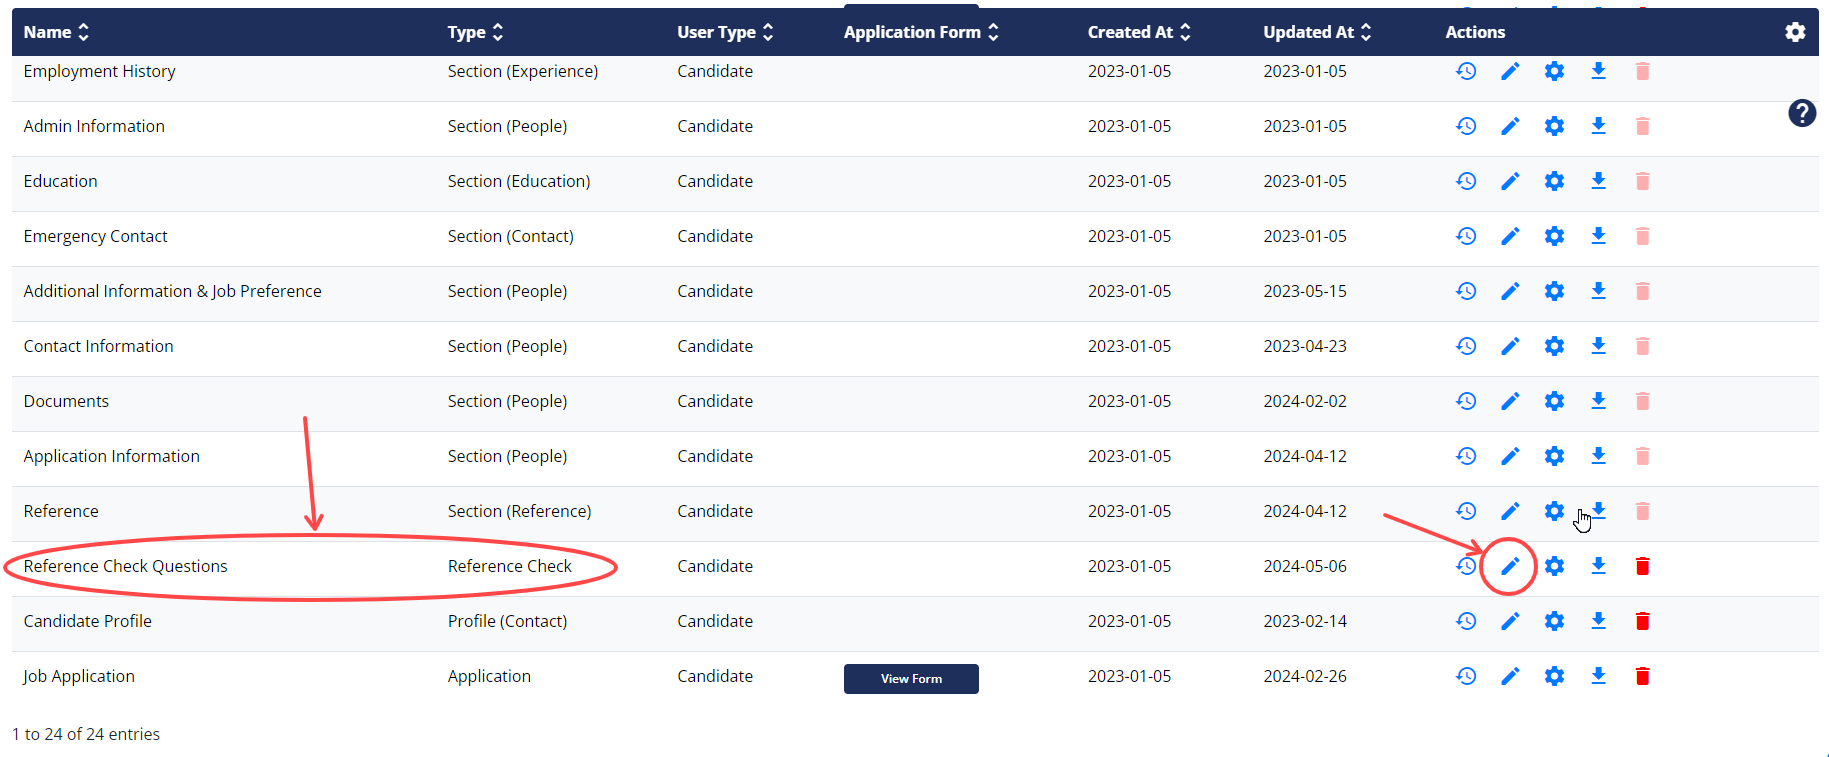
Task: Click the View Form button
Action: point(911,679)
